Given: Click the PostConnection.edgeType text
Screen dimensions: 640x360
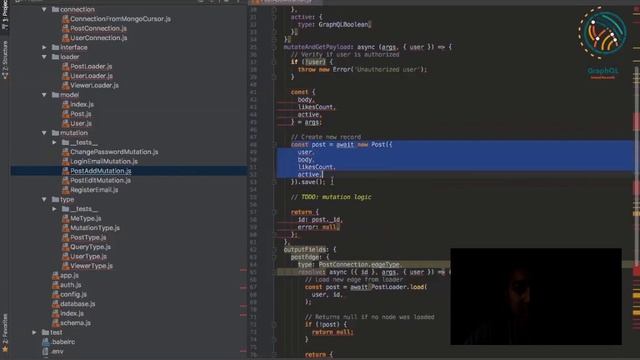Looking at the screenshot, I should [x=359, y=264].
